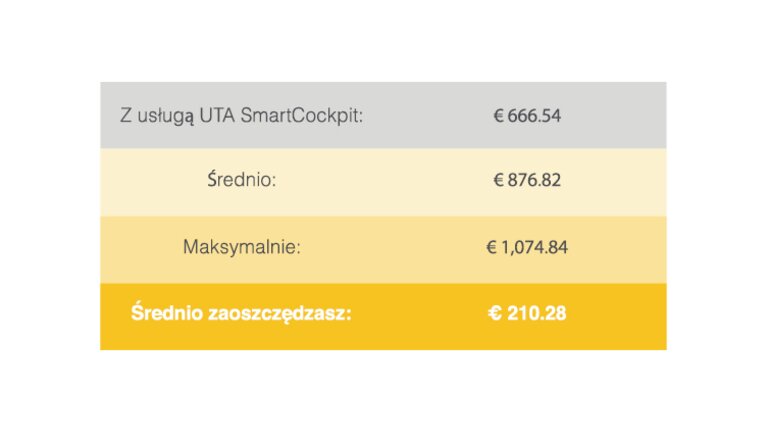Click the euro symbol before 876.82
The width and height of the screenshot is (768, 432).
pyautogui.click(x=498, y=180)
